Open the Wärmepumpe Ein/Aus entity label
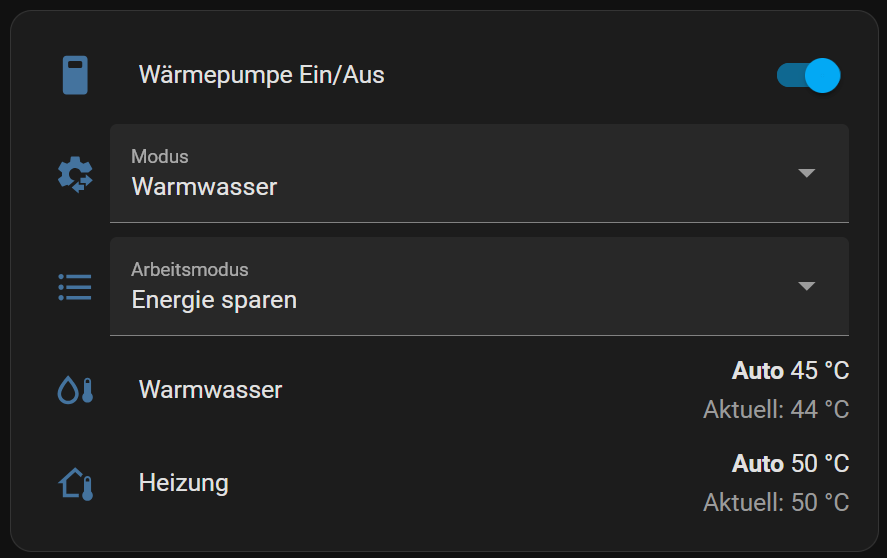The image size is (887, 558). [x=261, y=75]
